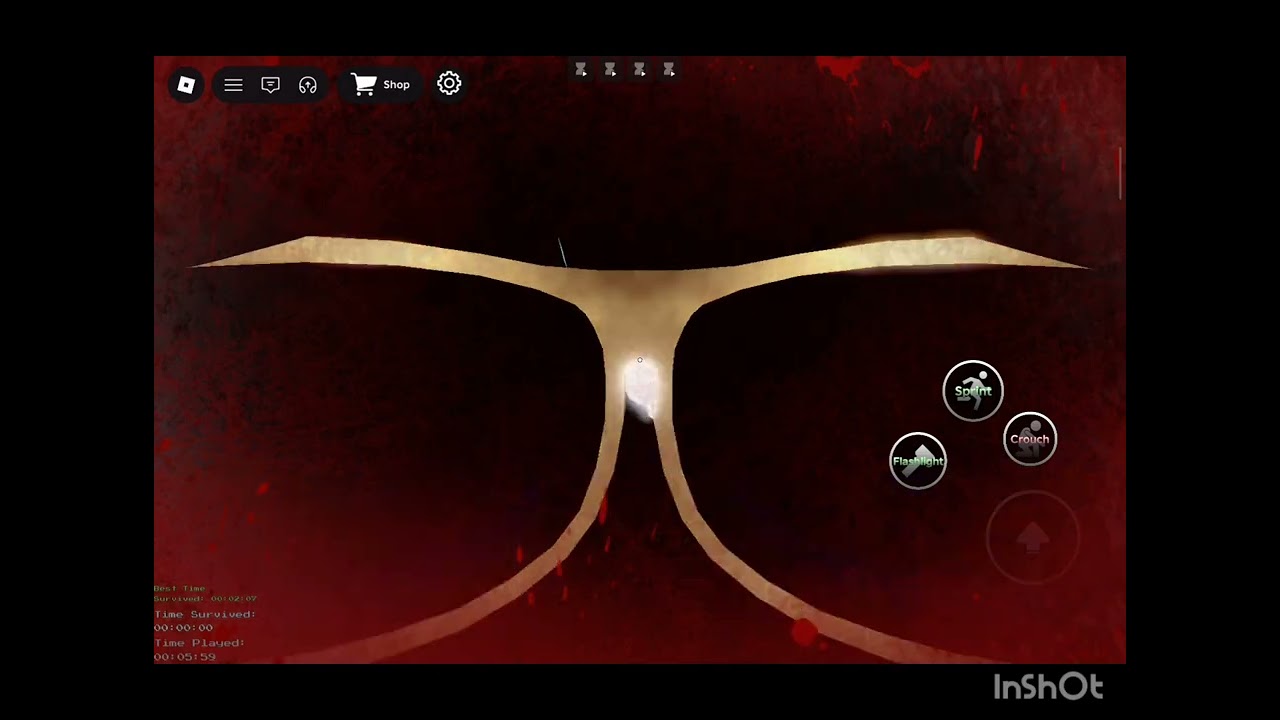
Task: Switch the Flashlight on or off
Action: pyautogui.click(x=918, y=461)
